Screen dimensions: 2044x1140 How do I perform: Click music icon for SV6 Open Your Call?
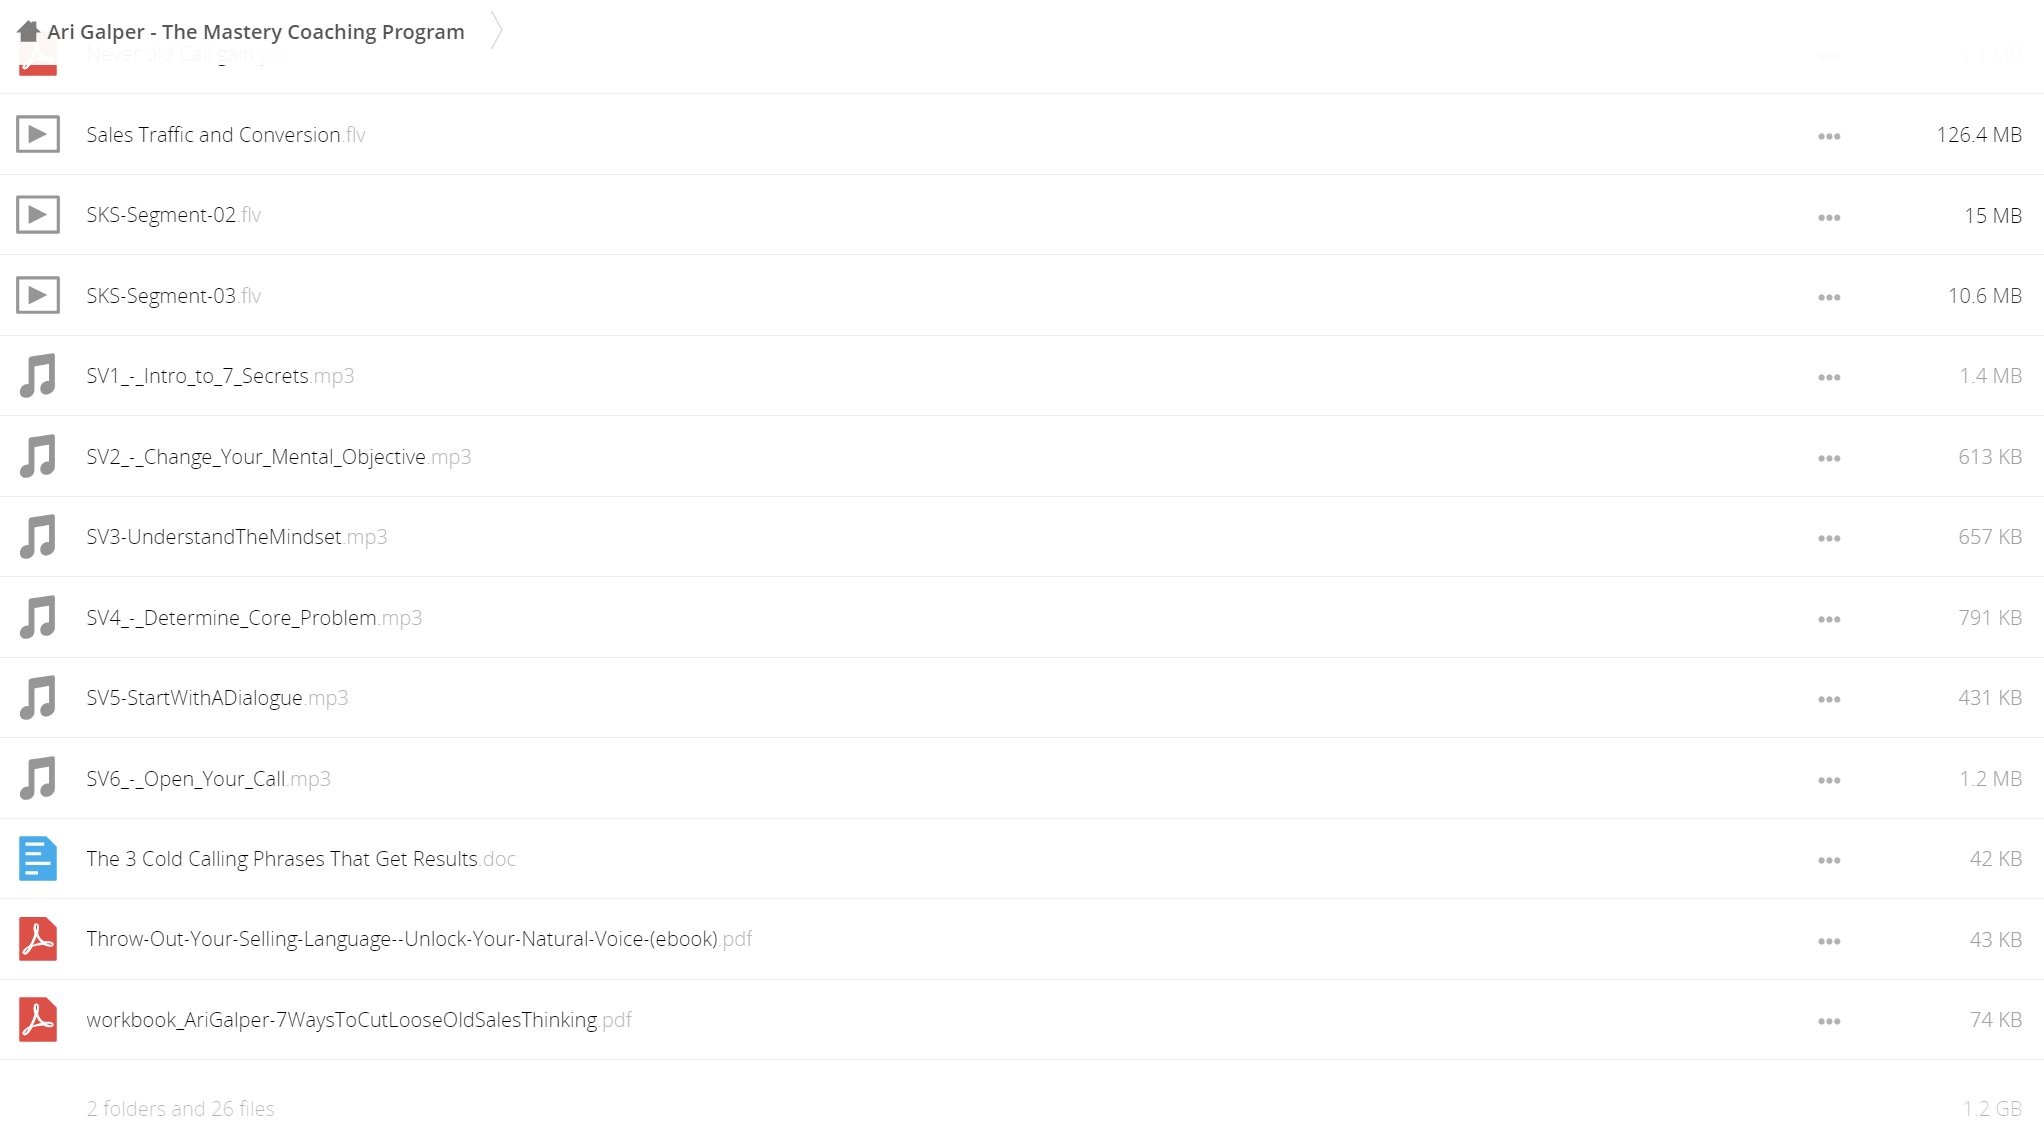pyautogui.click(x=38, y=779)
